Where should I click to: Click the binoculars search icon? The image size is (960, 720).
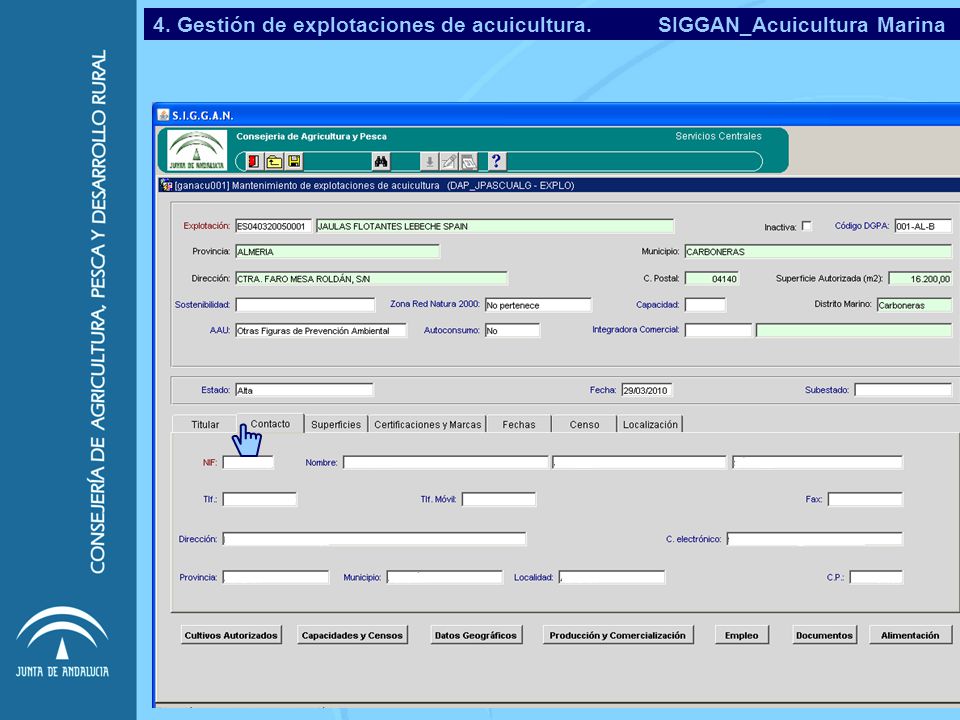click(381, 162)
